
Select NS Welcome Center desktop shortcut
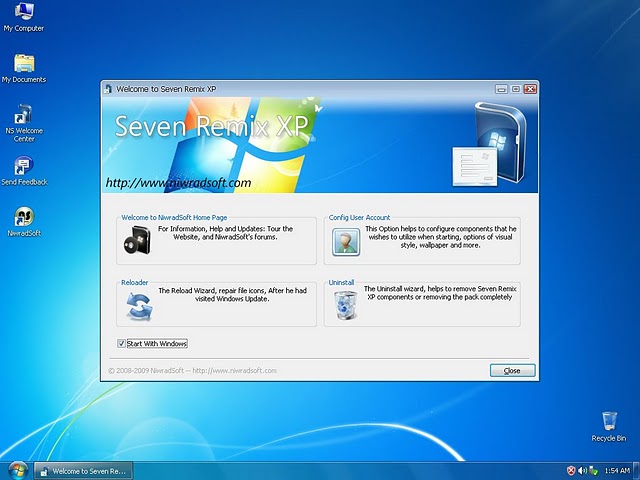click(24, 123)
